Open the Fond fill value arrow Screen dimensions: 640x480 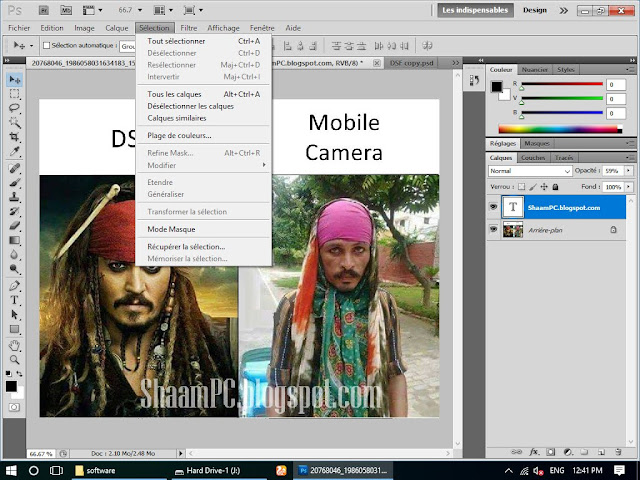(x=628, y=187)
